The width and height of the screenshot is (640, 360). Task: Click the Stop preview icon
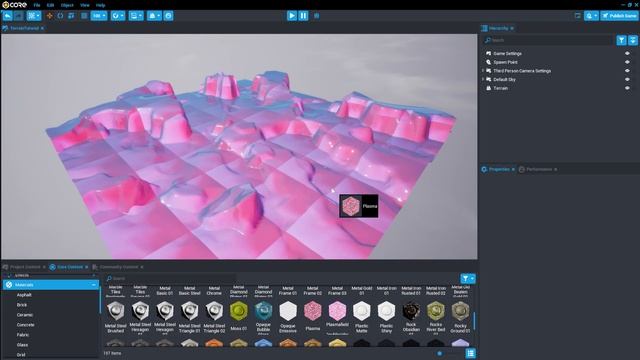click(x=316, y=16)
